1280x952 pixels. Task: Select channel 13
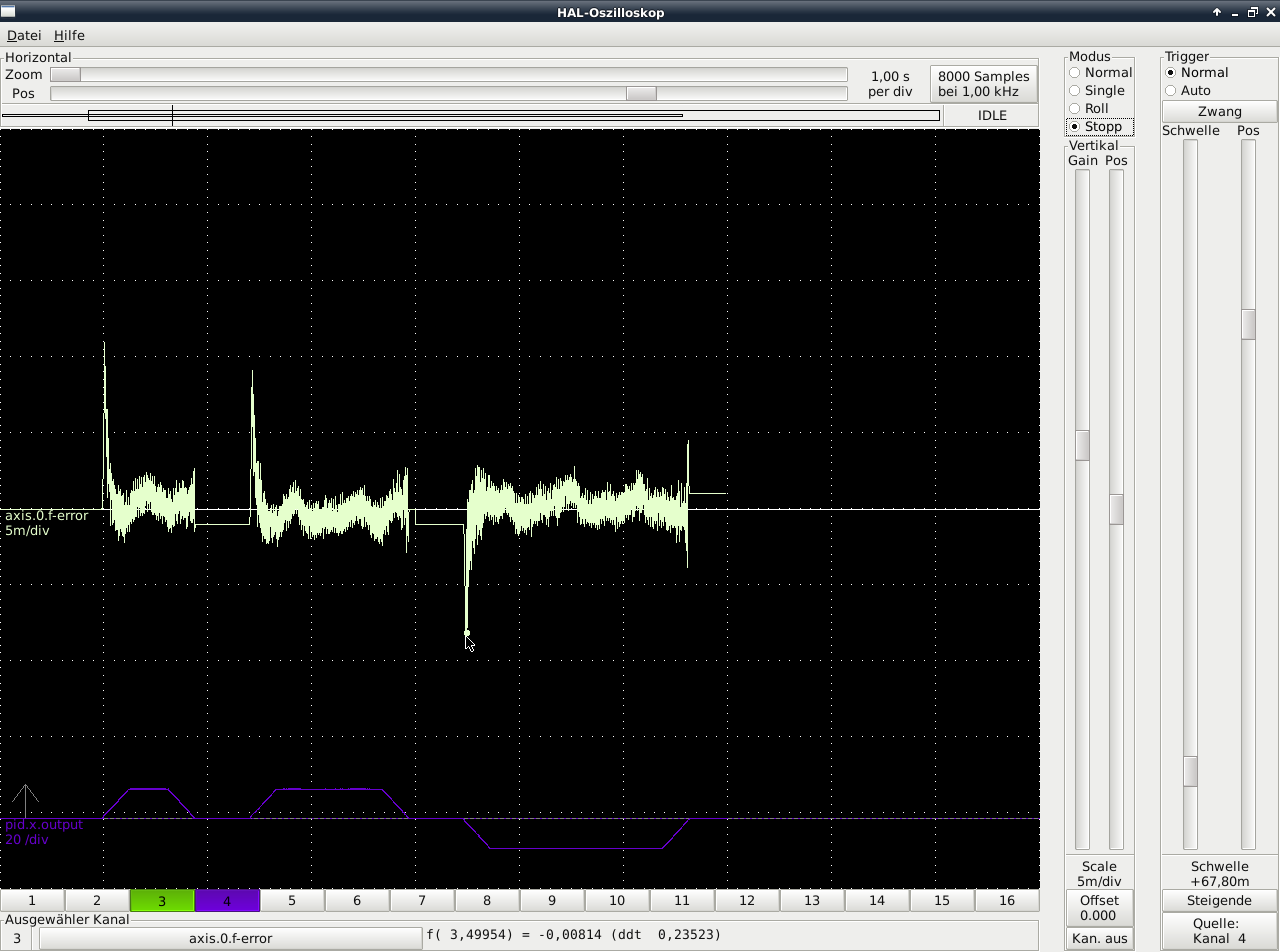coord(812,901)
